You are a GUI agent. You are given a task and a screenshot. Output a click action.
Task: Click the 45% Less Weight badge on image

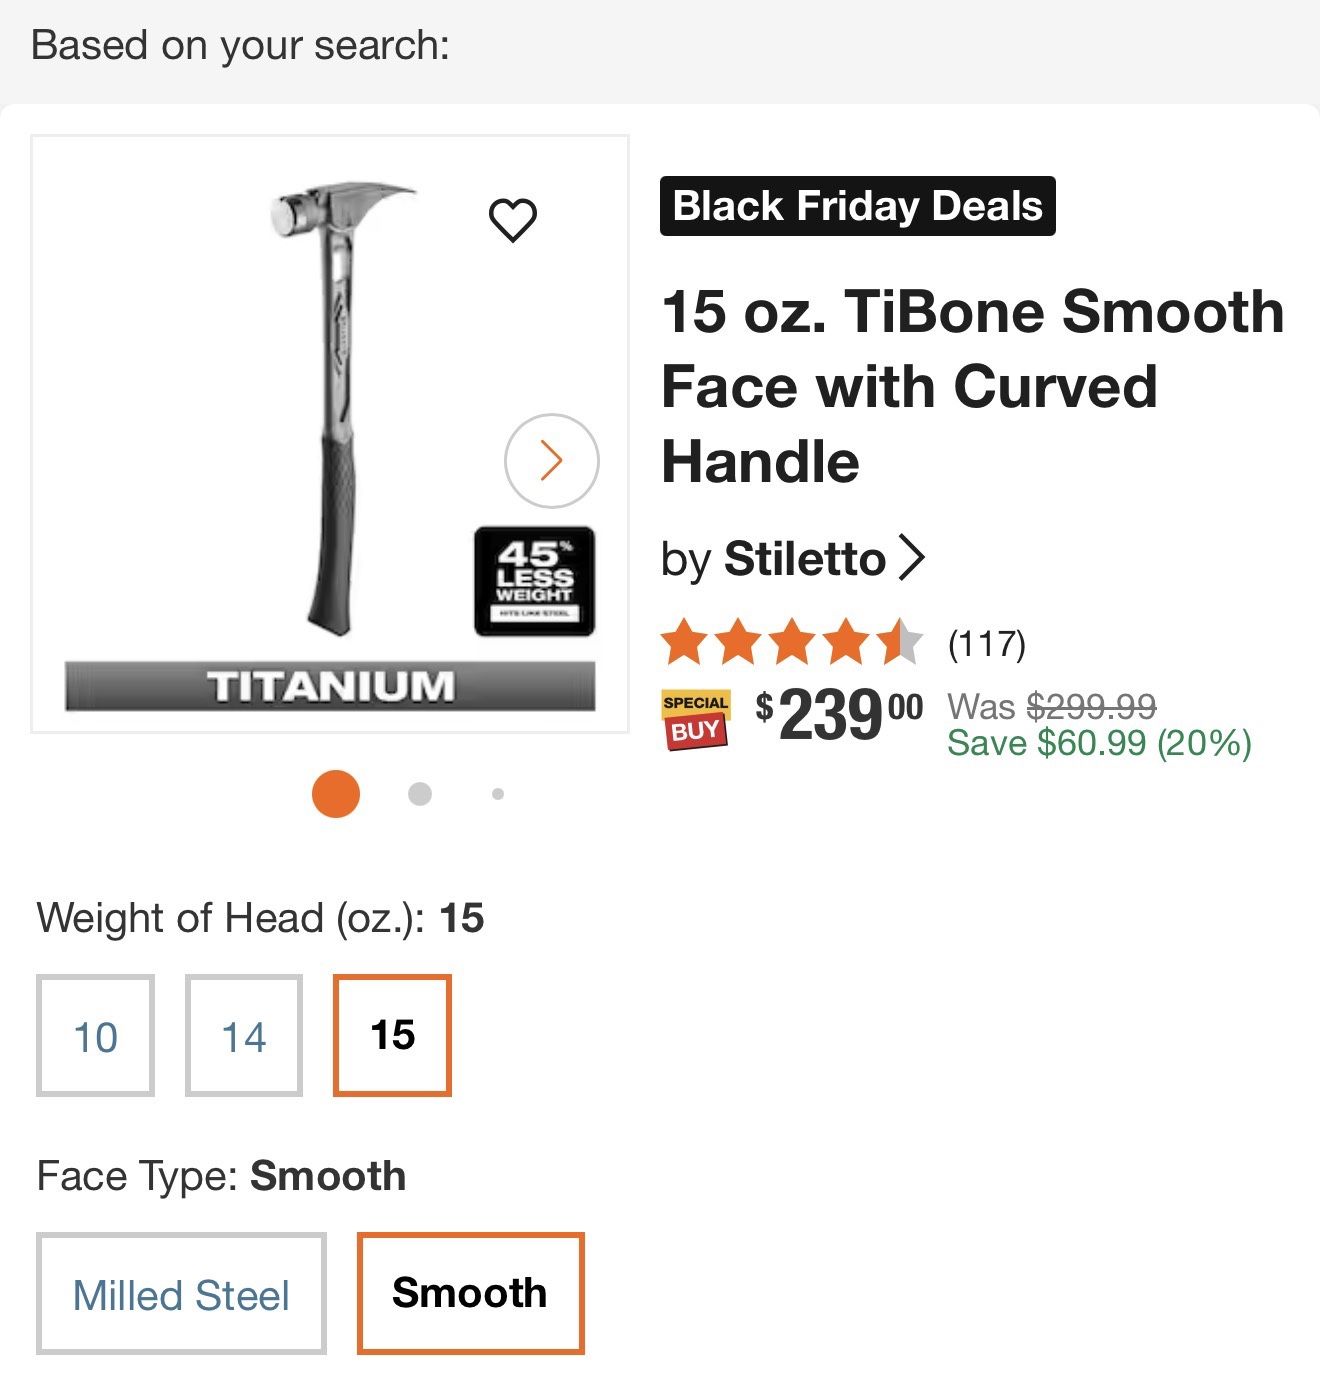click(x=534, y=583)
